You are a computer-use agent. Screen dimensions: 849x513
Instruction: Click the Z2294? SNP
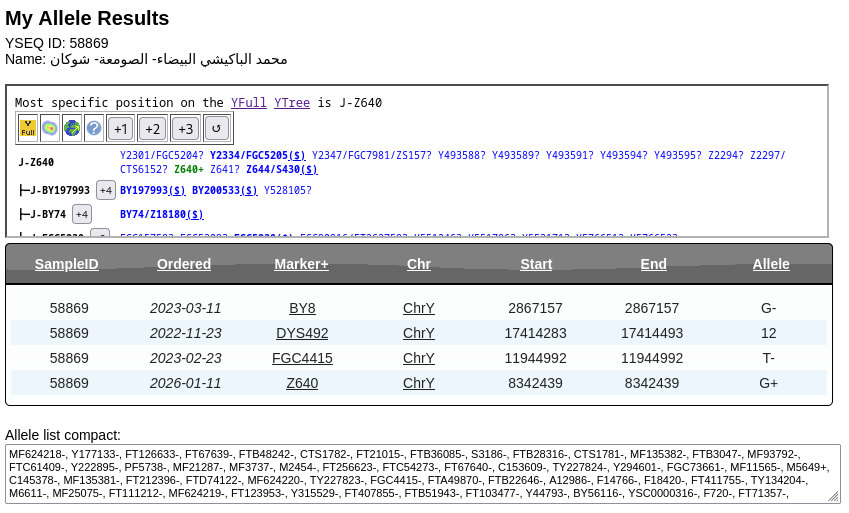point(726,155)
